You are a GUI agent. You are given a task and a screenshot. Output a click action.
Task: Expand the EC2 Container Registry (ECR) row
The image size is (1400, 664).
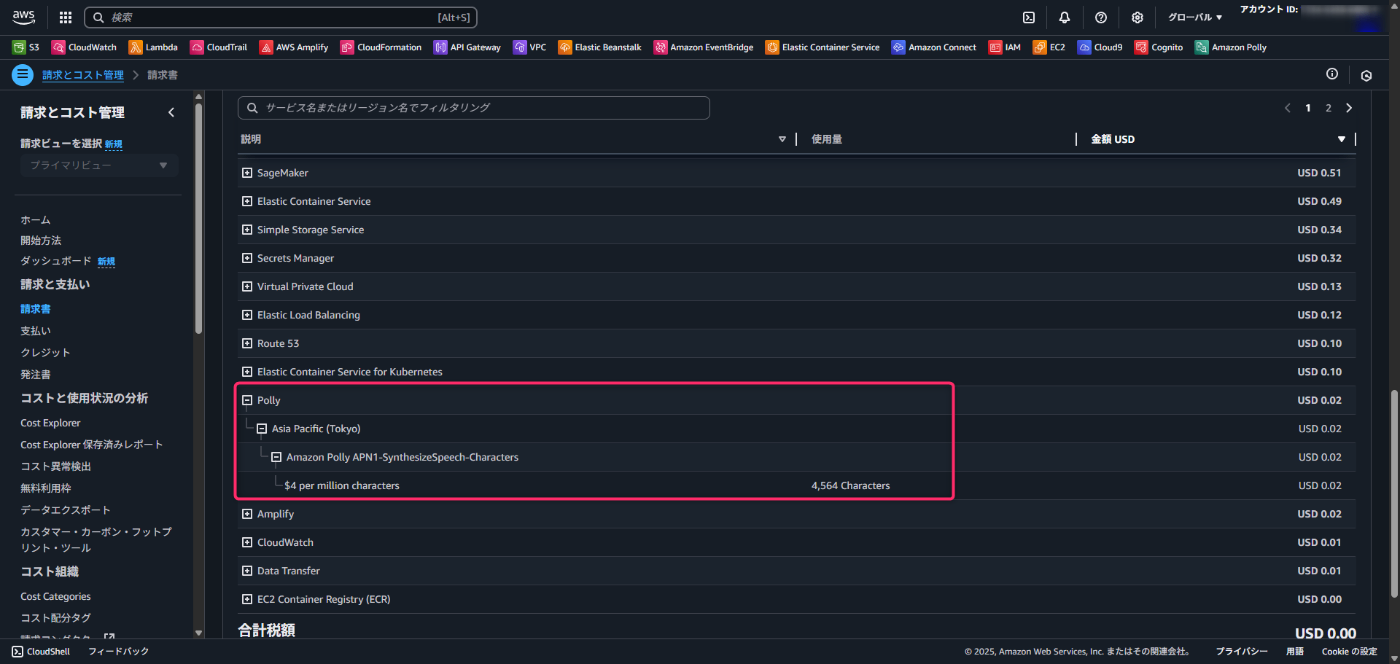[x=247, y=599]
